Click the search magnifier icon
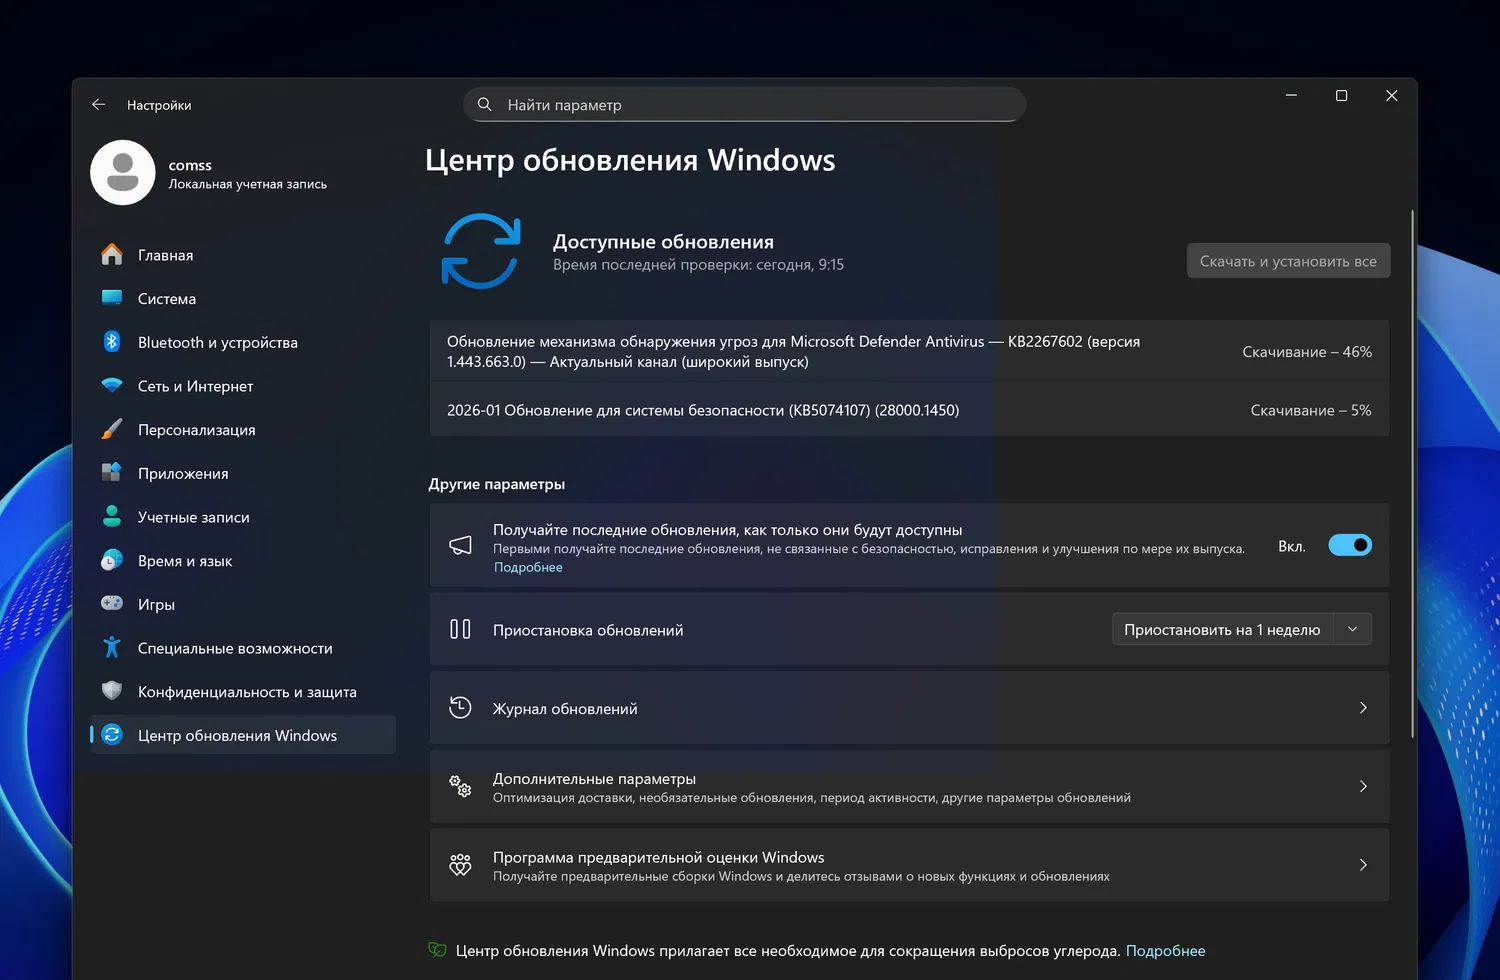Image resolution: width=1500 pixels, height=980 pixels. pyautogui.click(x=485, y=104)
